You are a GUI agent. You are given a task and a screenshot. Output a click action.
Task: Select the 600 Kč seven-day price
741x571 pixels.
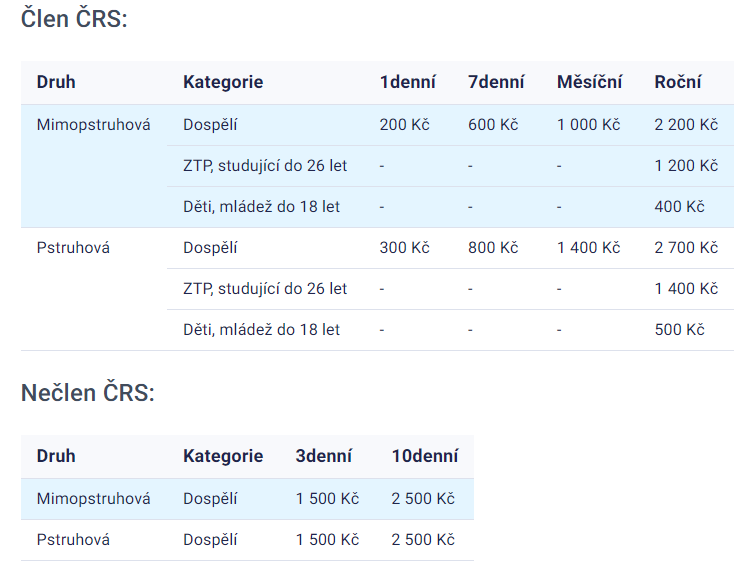(493, 125)
